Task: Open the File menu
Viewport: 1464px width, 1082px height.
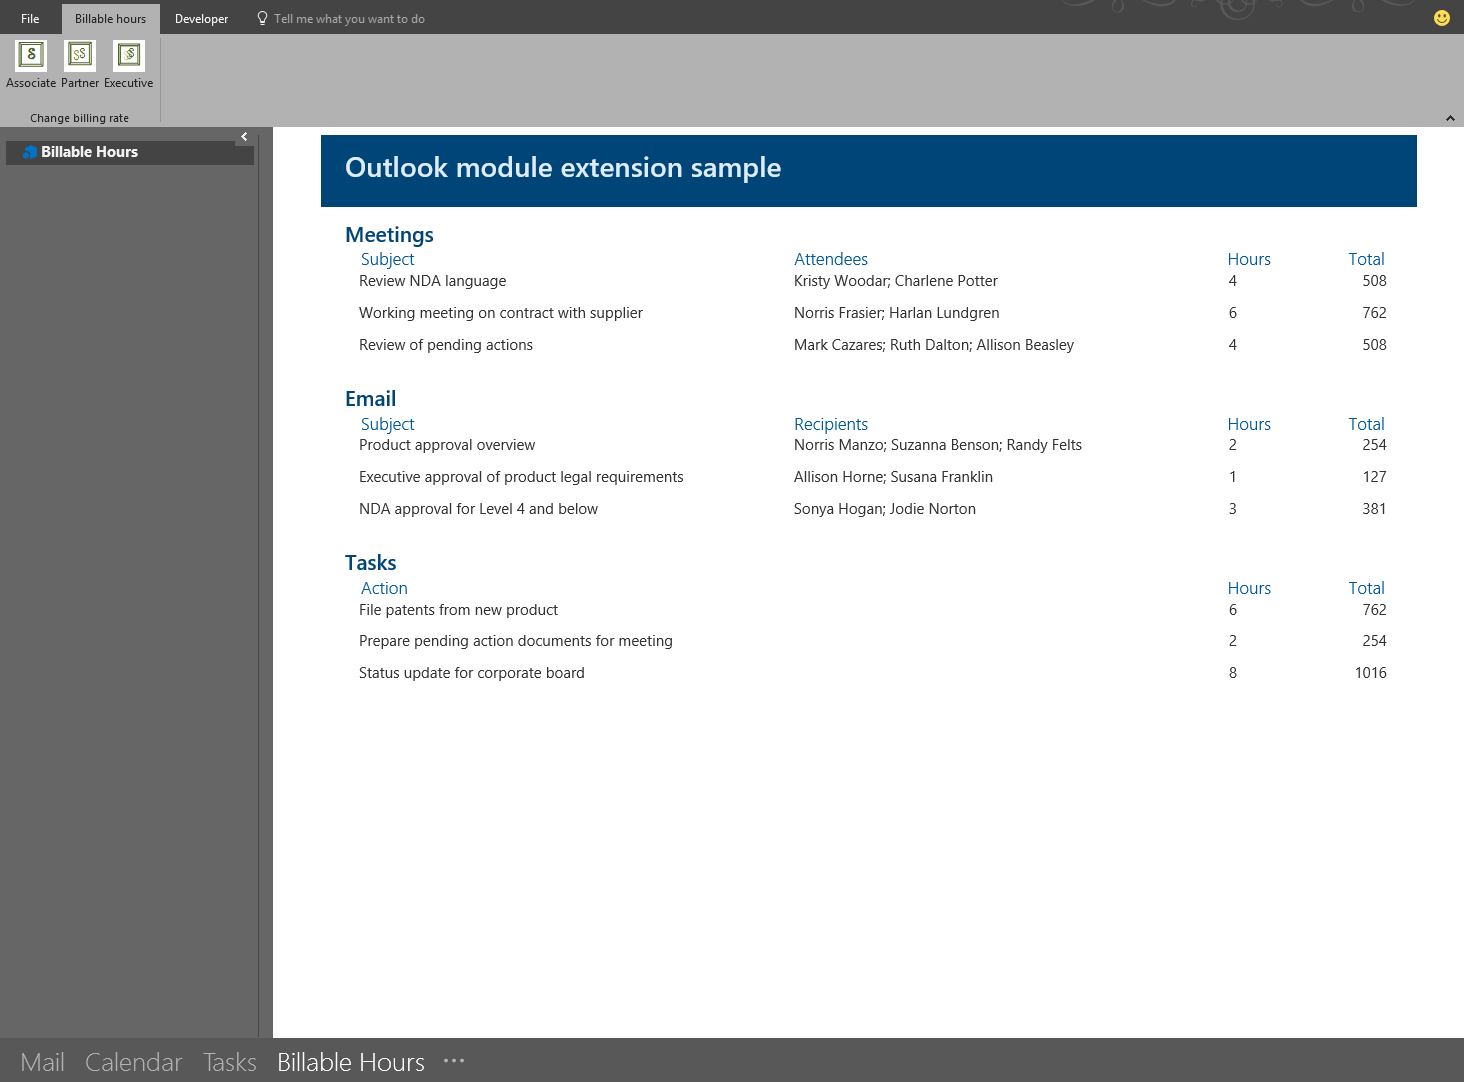Action: click(30, 19)
